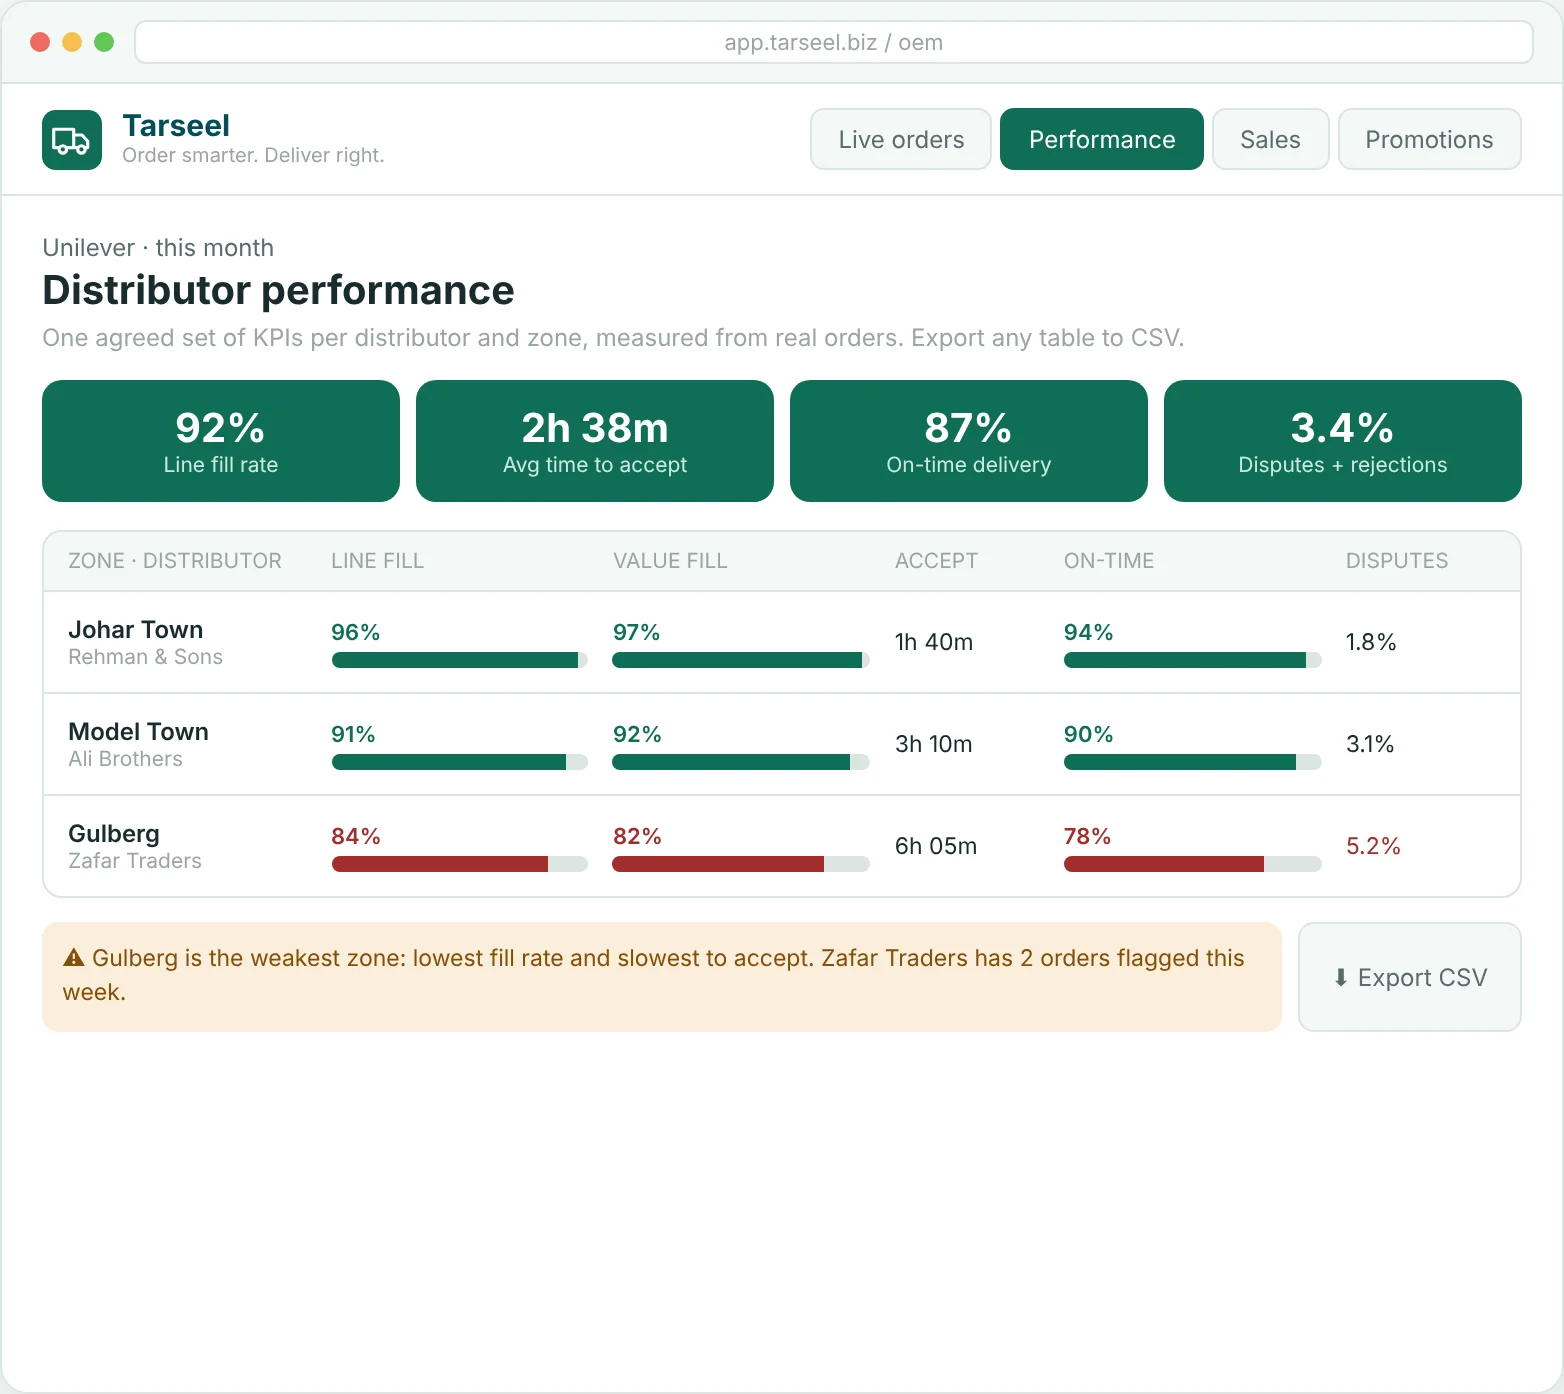The width and height of the screenshot is (1564, 1394).
Task: Open the Johar Town Rehman & Sons row
Action: pos(782,642)
